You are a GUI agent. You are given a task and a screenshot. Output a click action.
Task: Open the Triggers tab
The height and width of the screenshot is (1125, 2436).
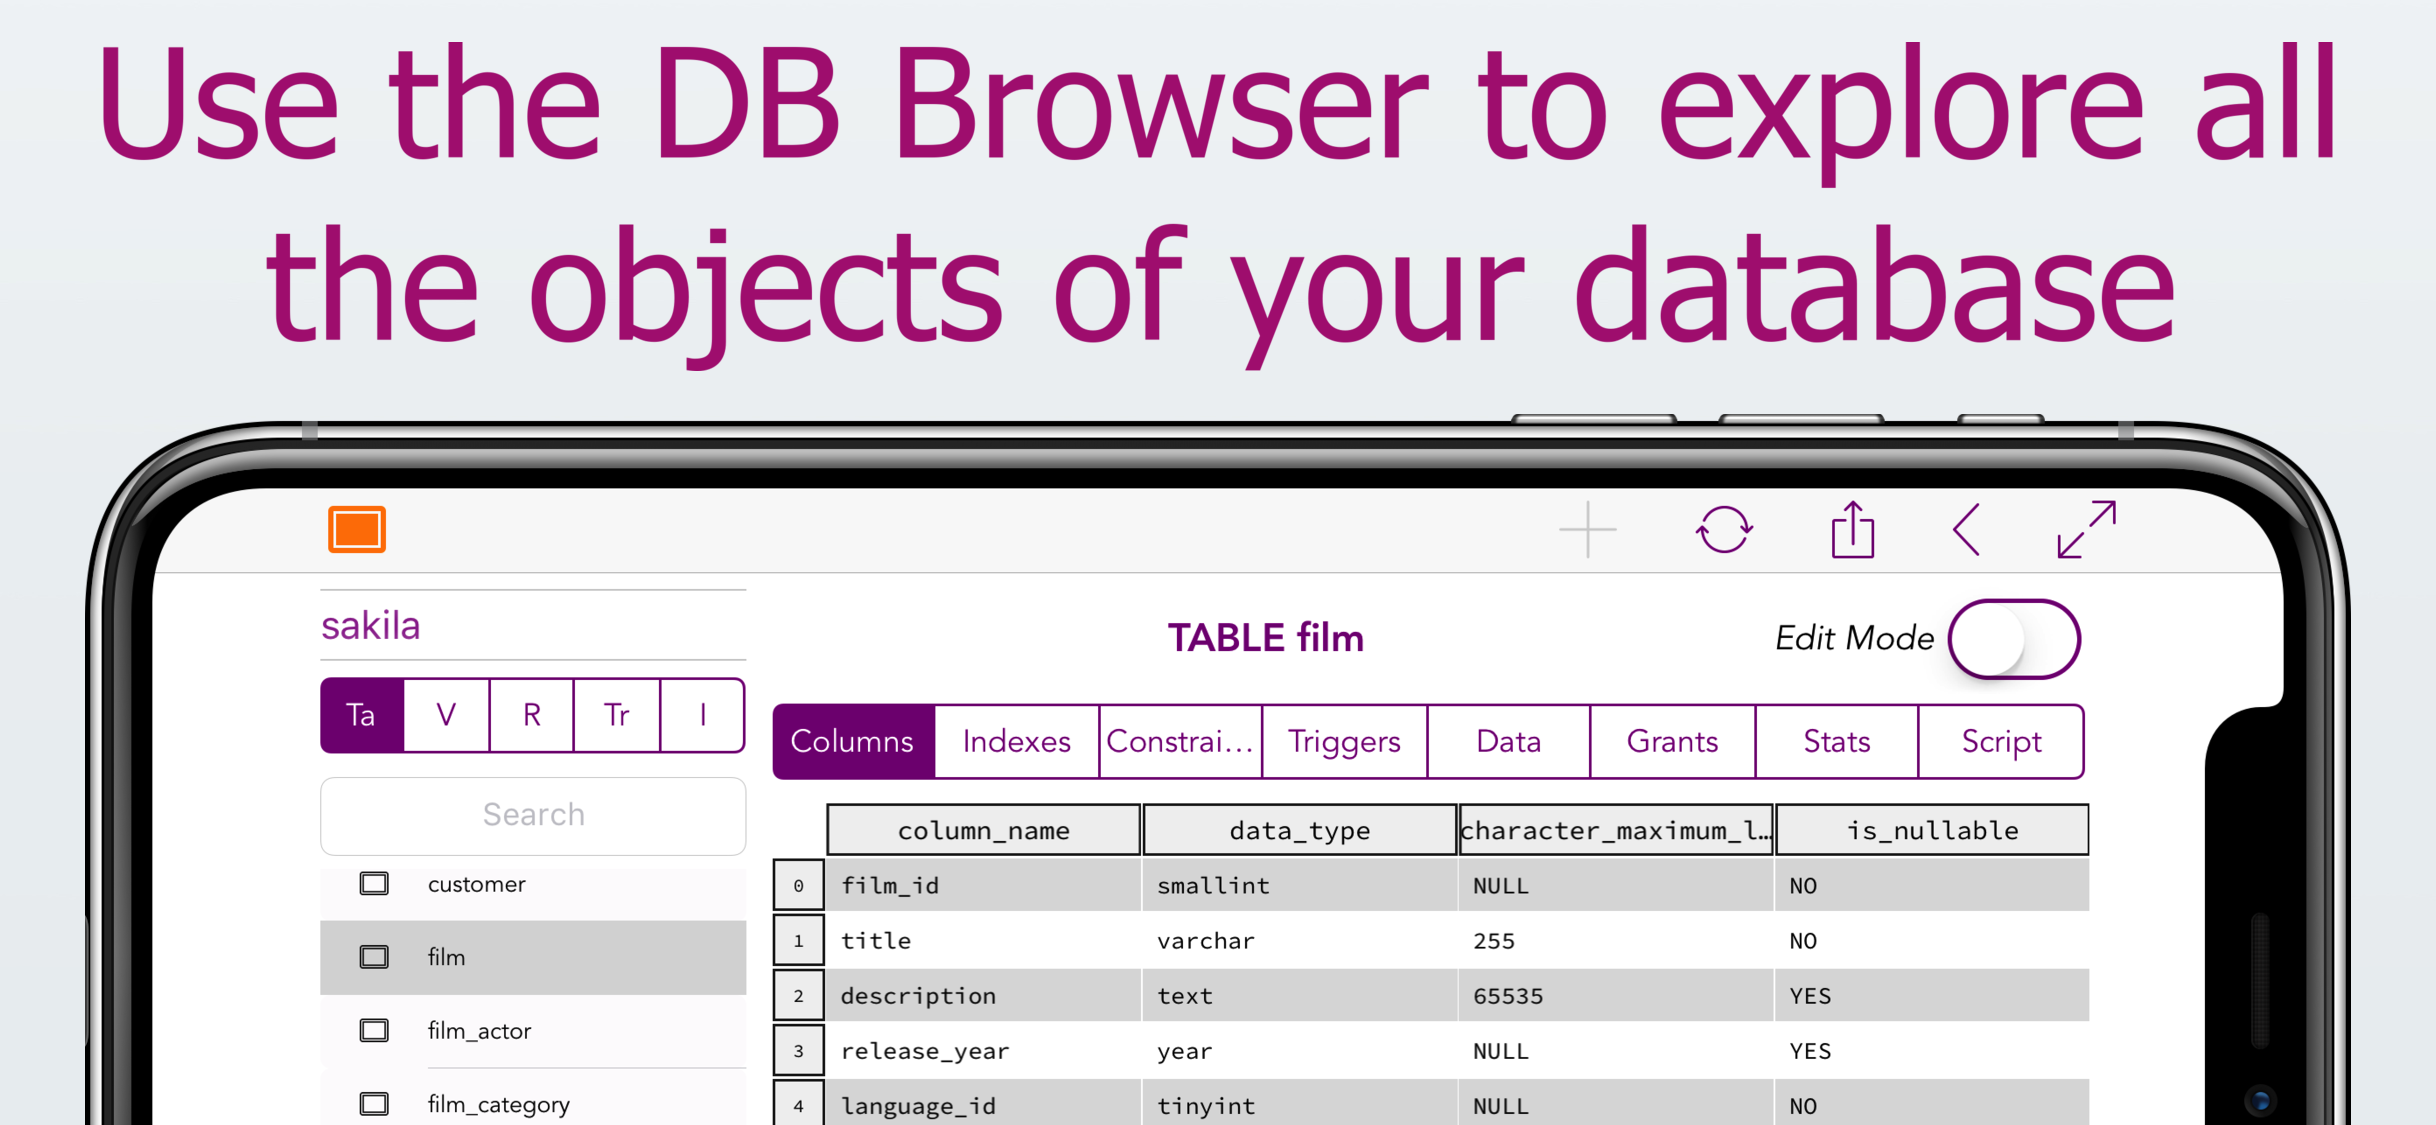pyautogui.click(x=1344, y=742)
